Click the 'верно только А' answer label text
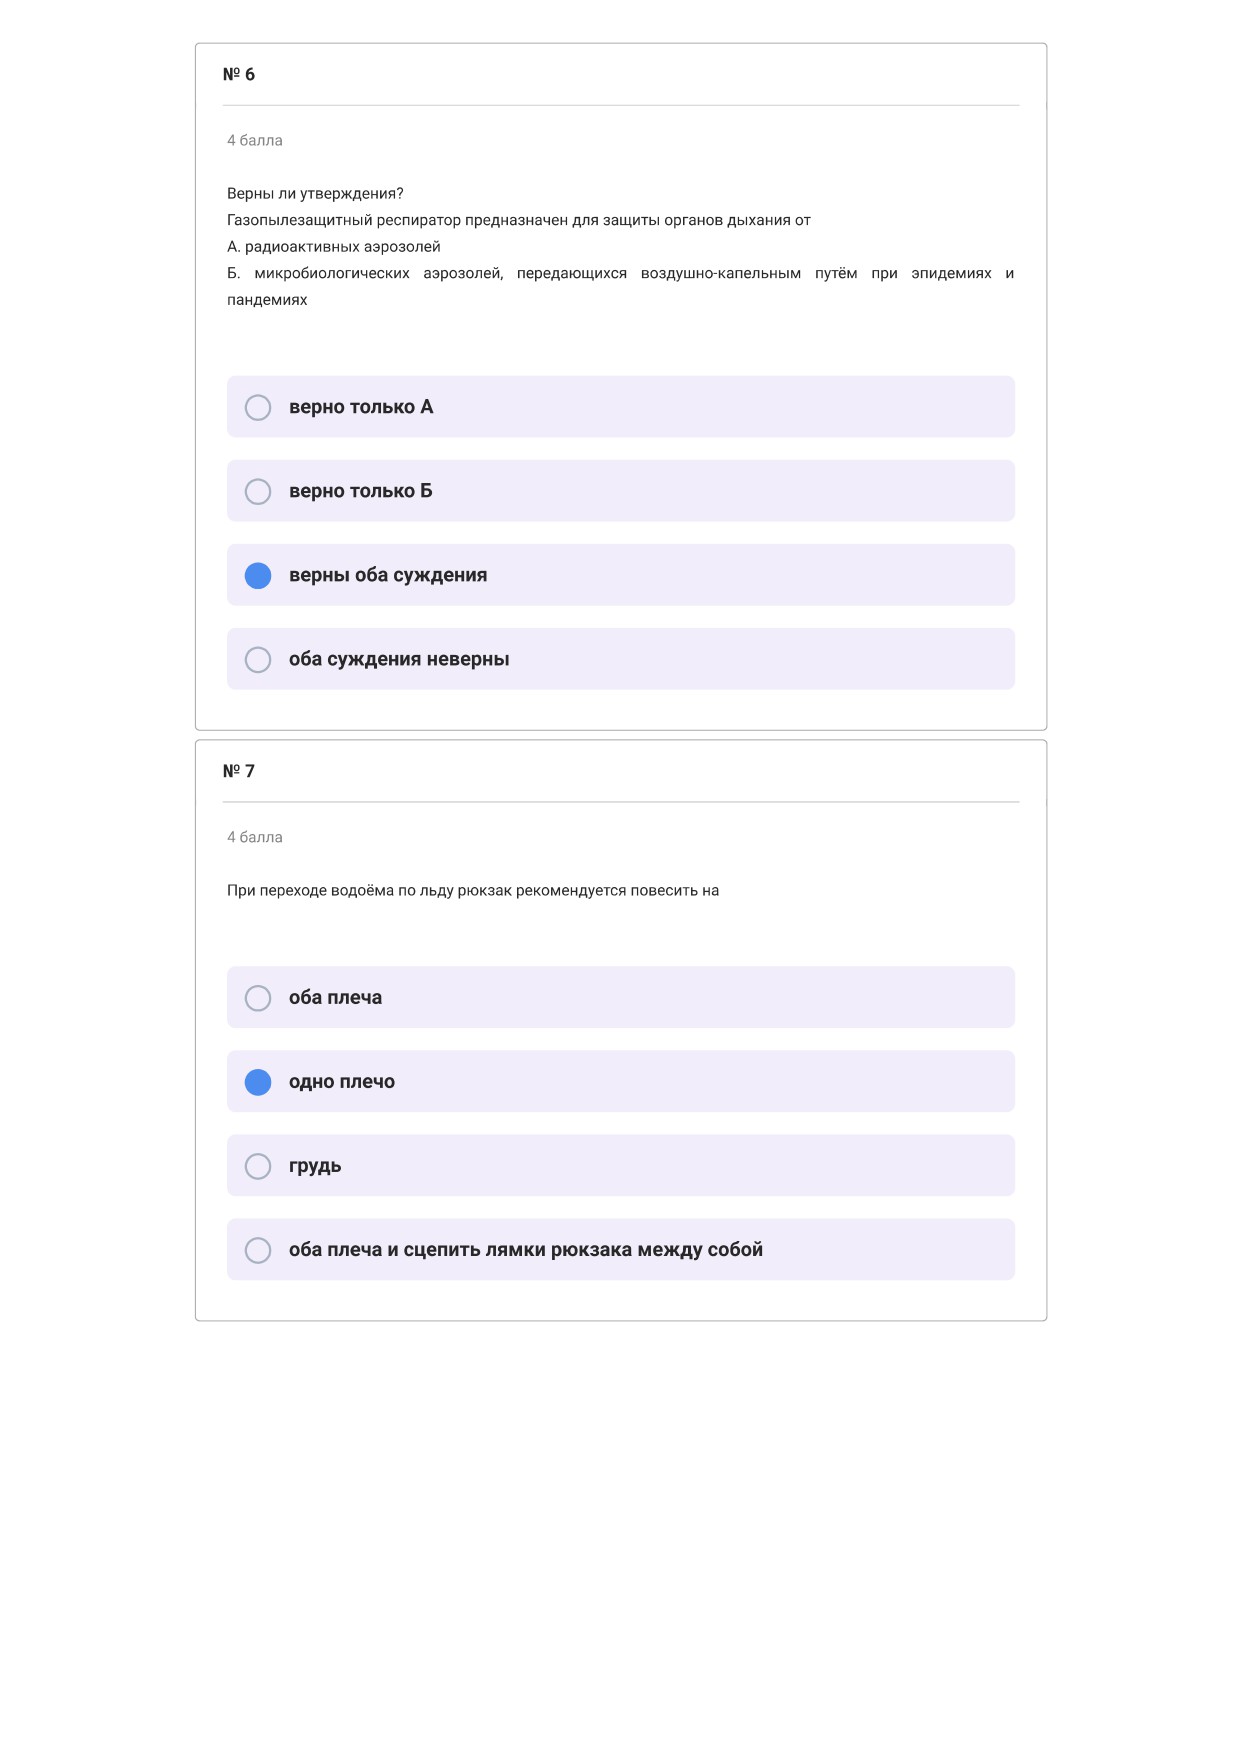This screenshot has height=1752, width=1239. pos(361,407)
